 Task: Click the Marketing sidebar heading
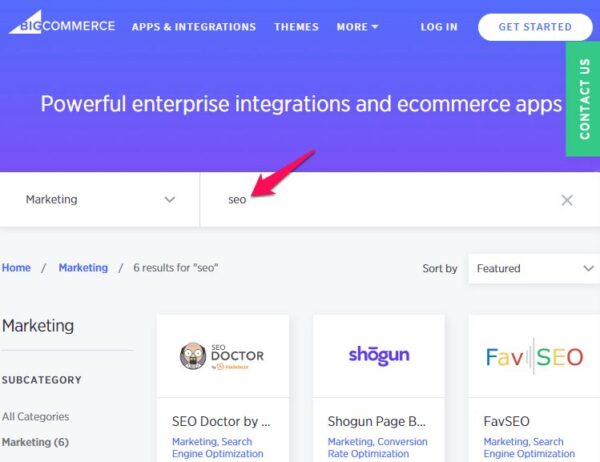pyautogui.click(x=38, y=326)
